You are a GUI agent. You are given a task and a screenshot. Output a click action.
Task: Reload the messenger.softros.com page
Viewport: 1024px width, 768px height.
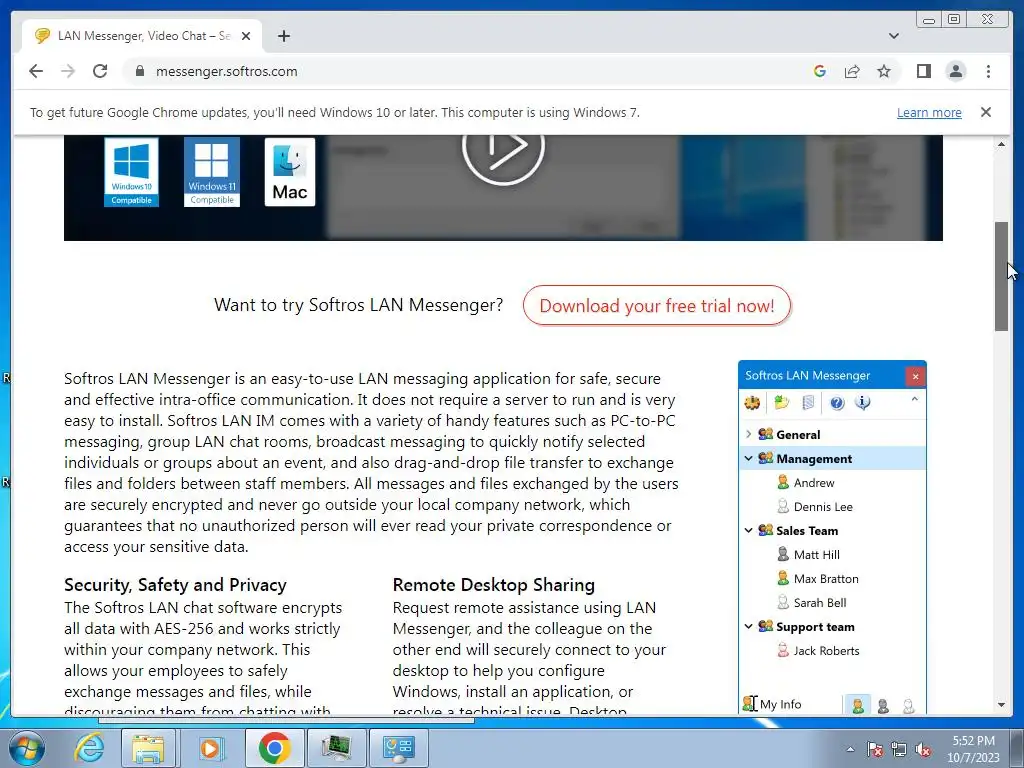click(x=100, y=71)
